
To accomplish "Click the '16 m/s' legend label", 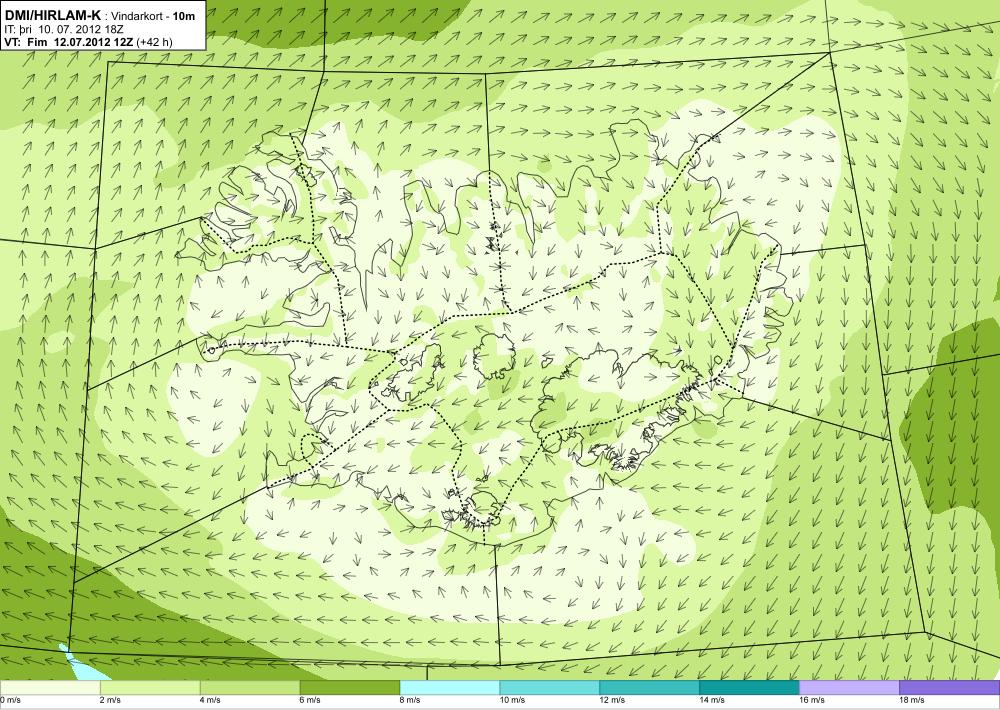I will pos(812,700).
